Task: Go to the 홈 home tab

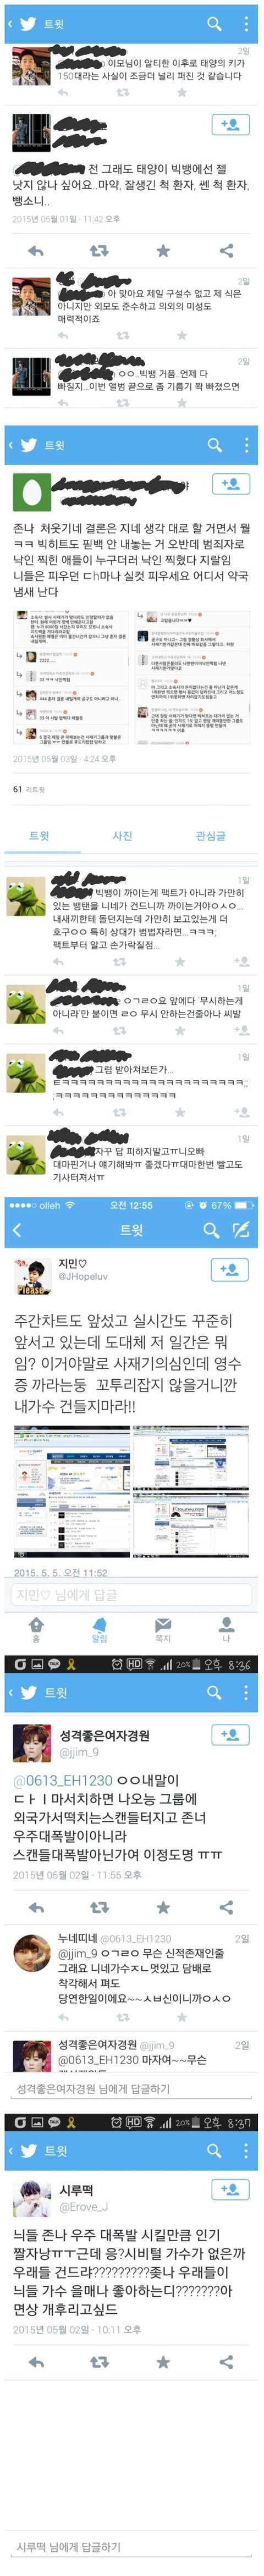Action: [x=36, y=1629]
